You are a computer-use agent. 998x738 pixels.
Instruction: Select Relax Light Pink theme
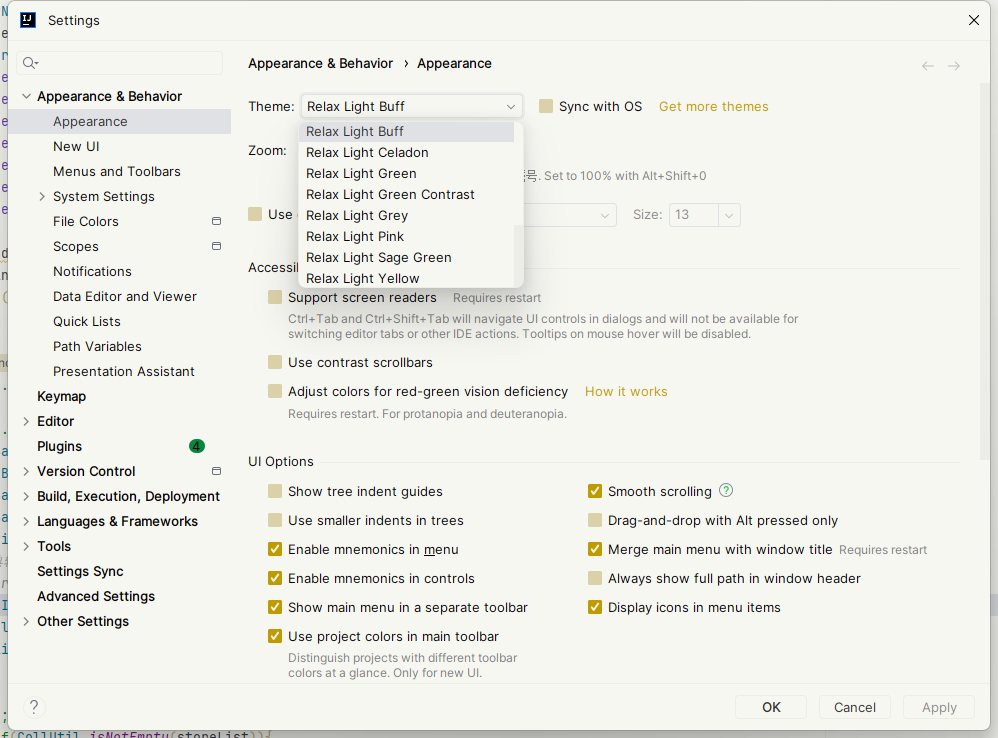[x=355, y=236]
